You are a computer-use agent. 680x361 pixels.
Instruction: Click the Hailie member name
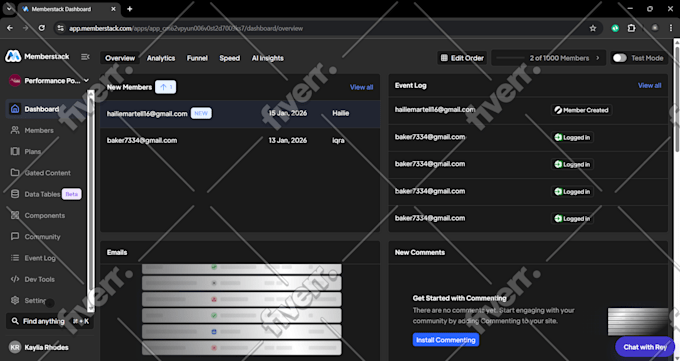pyautogui.click(x=340, y=113)
